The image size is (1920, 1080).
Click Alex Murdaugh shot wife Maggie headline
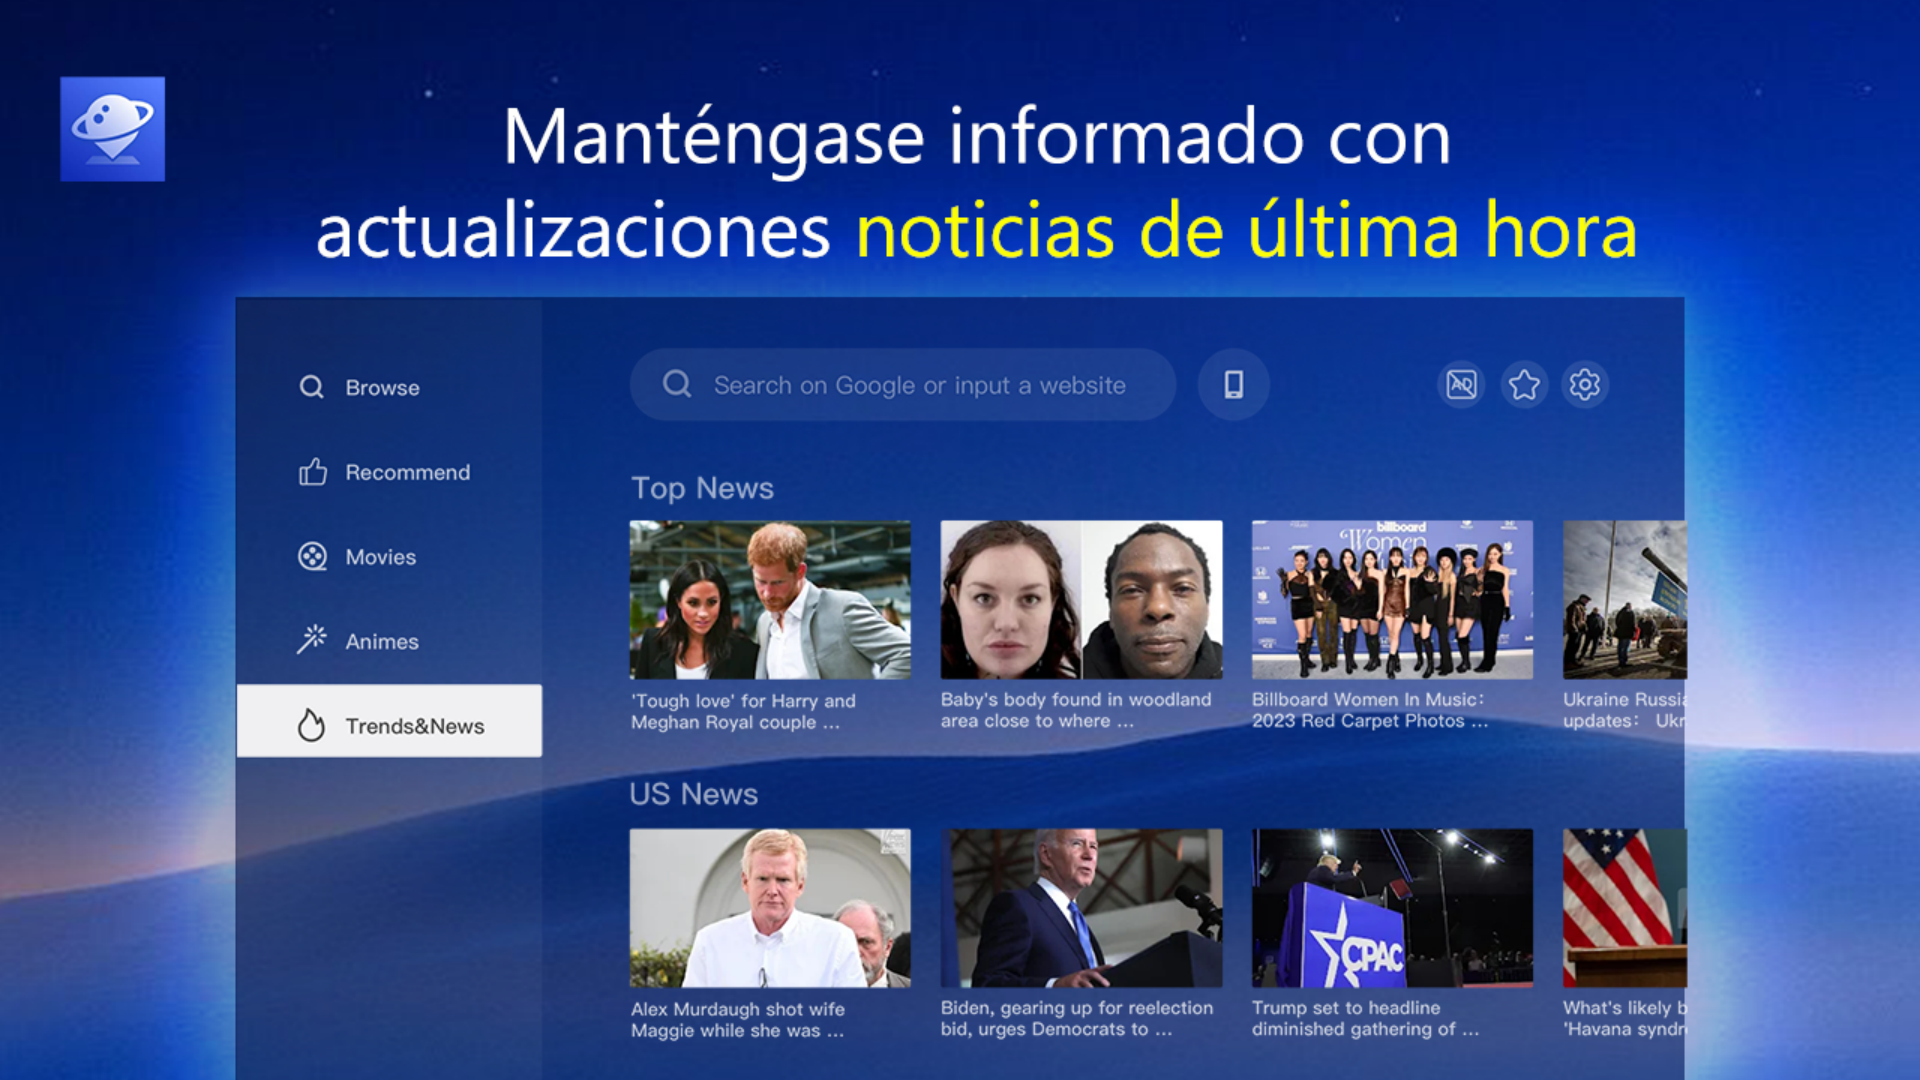[738, 1020]
